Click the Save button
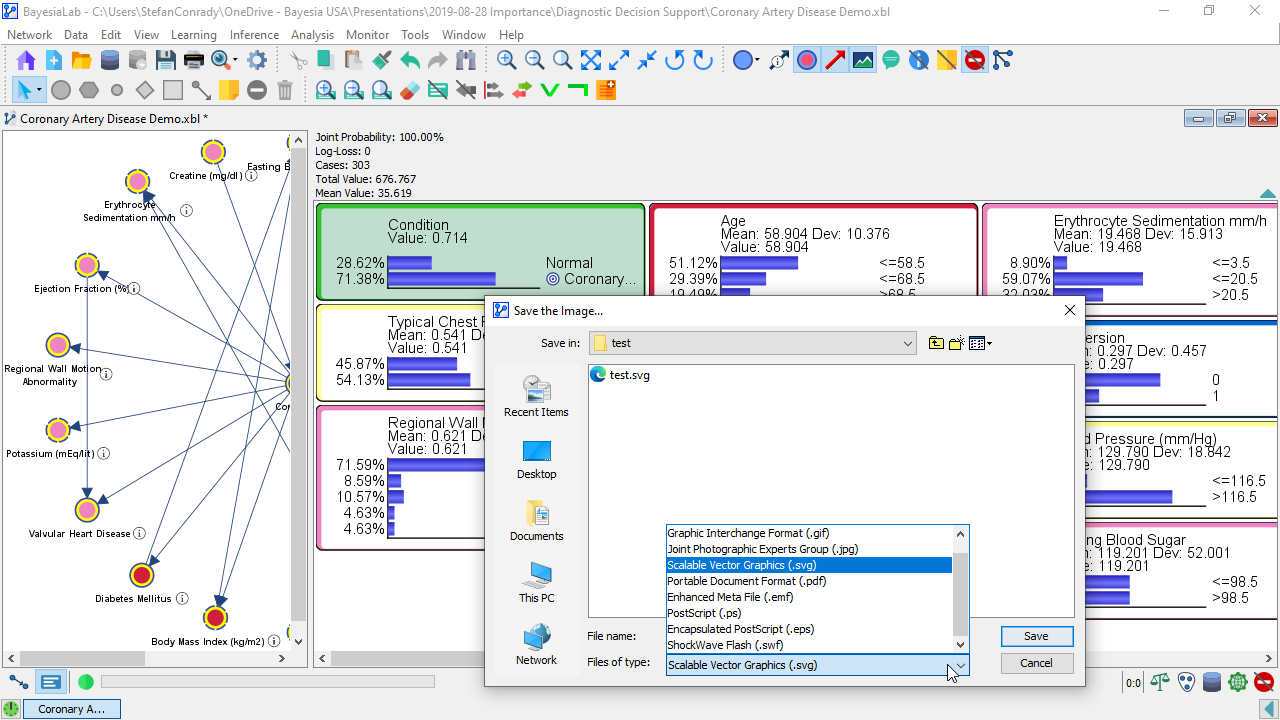 (x=1036, y=636)
